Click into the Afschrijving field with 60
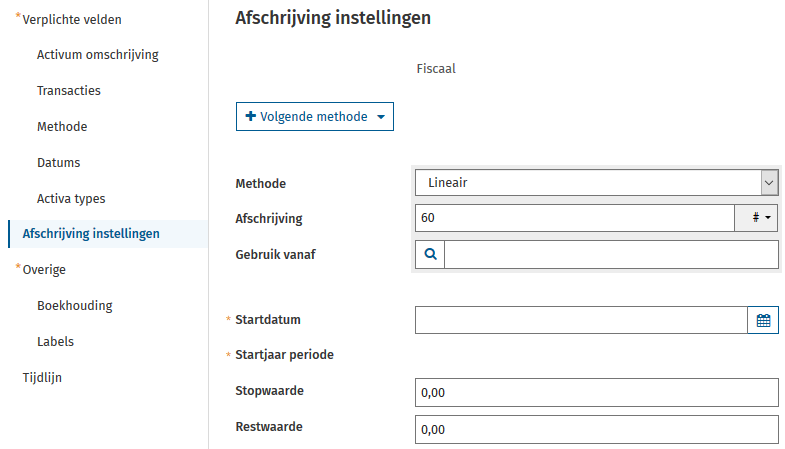The height and width of the screenshot is (449, 785). coord(574,218)
